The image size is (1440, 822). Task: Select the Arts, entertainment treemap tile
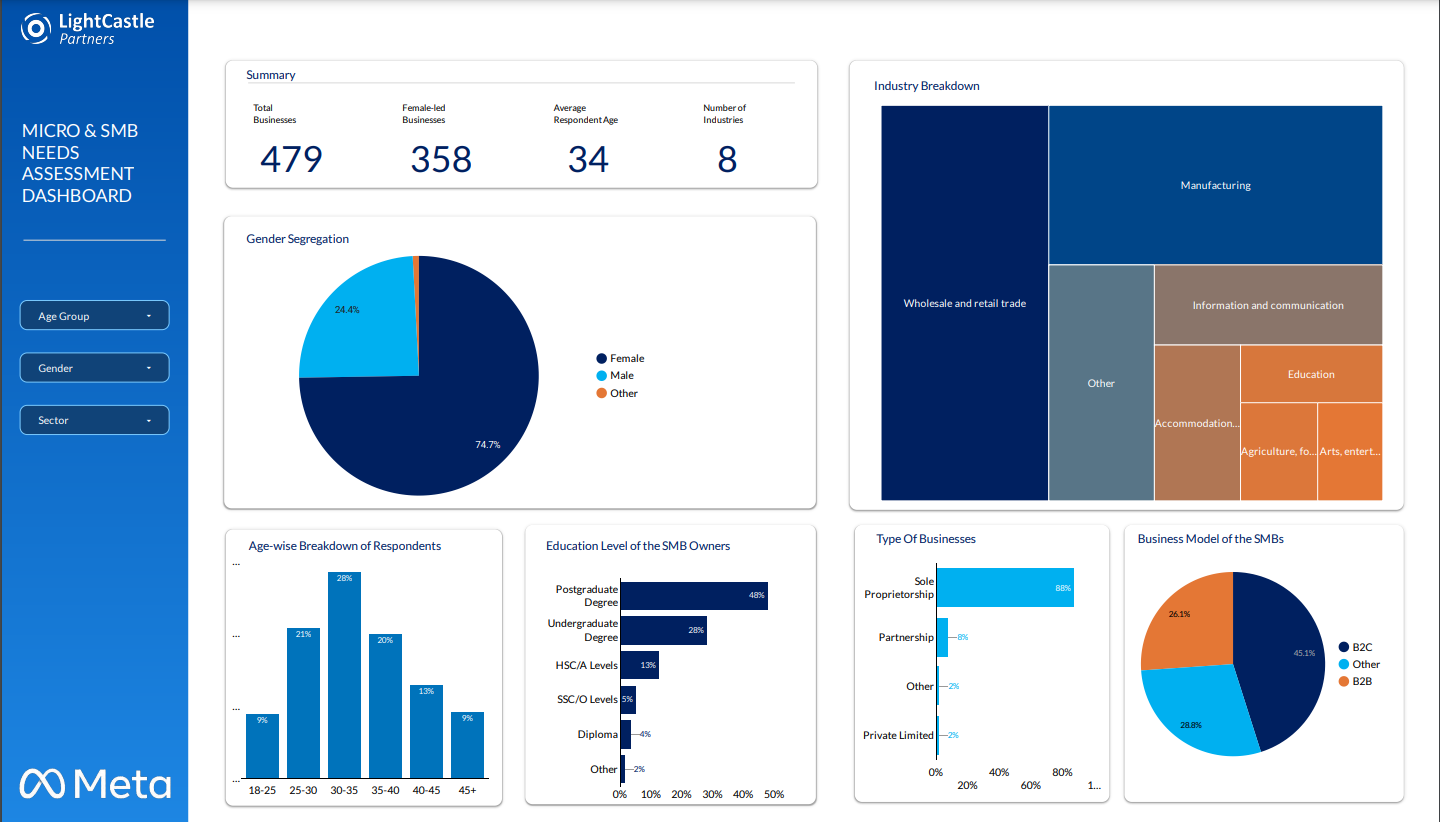click(1350, 451)
